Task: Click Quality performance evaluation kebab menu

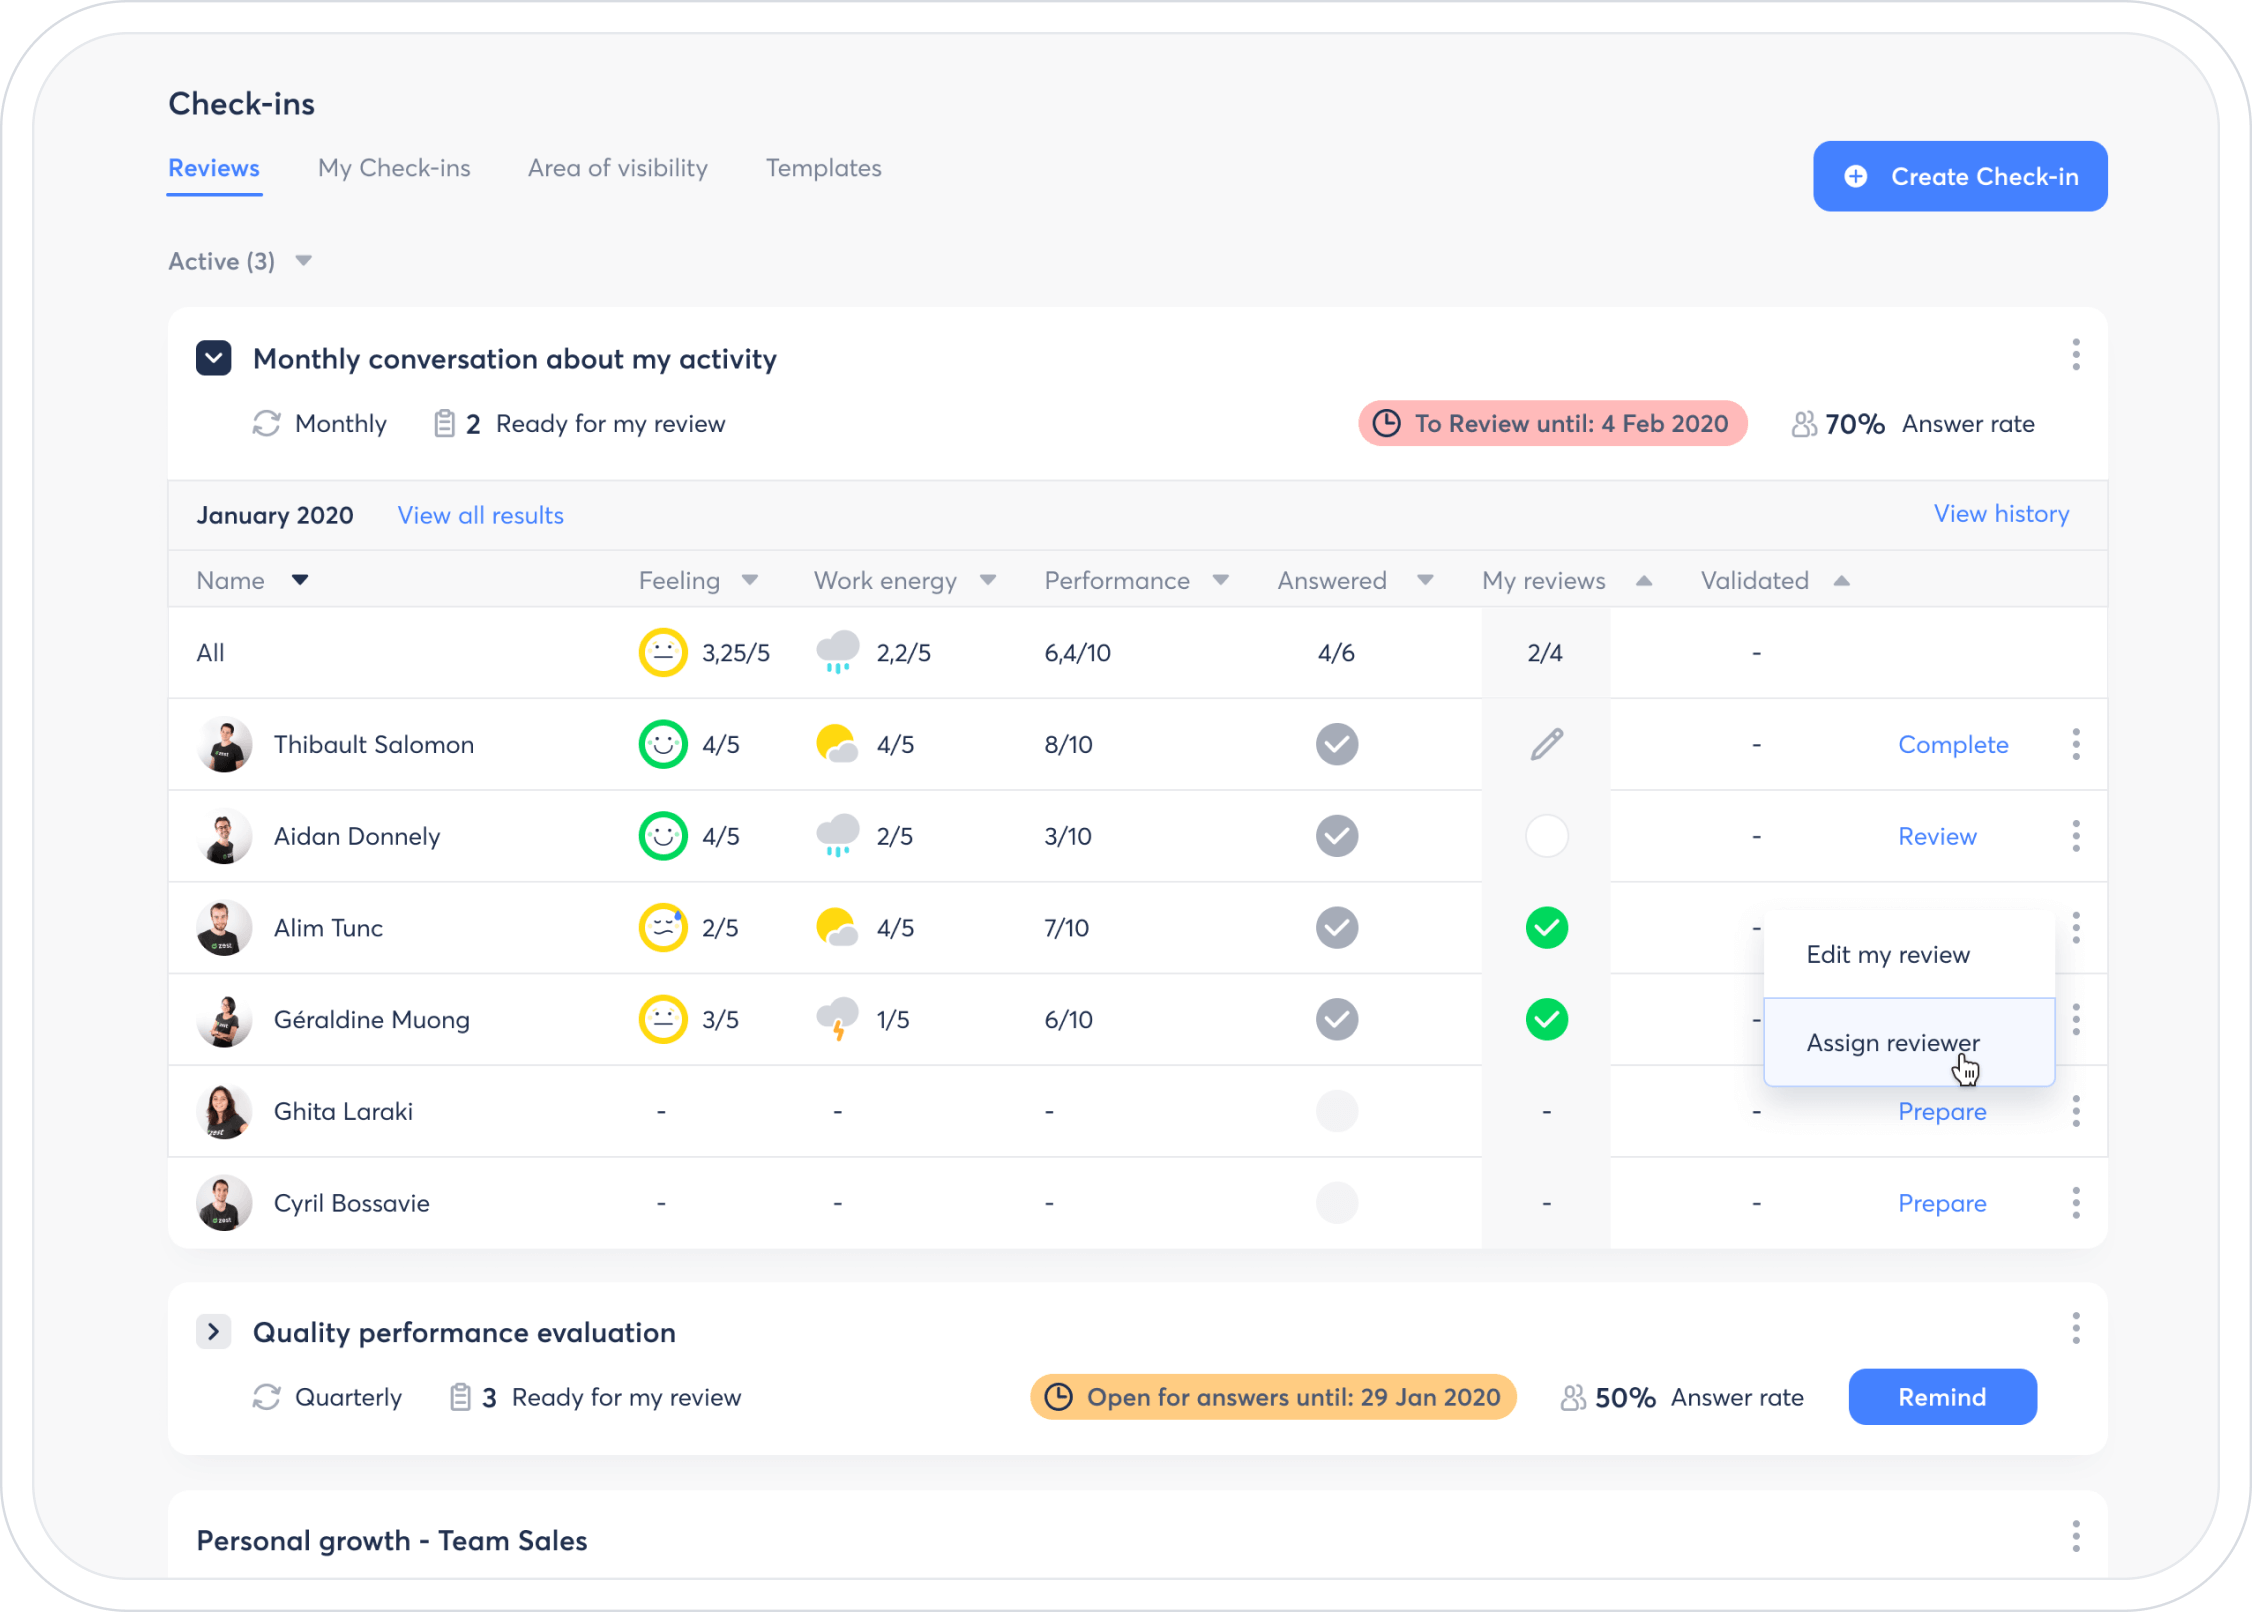Action: tap(2076, 1328)
